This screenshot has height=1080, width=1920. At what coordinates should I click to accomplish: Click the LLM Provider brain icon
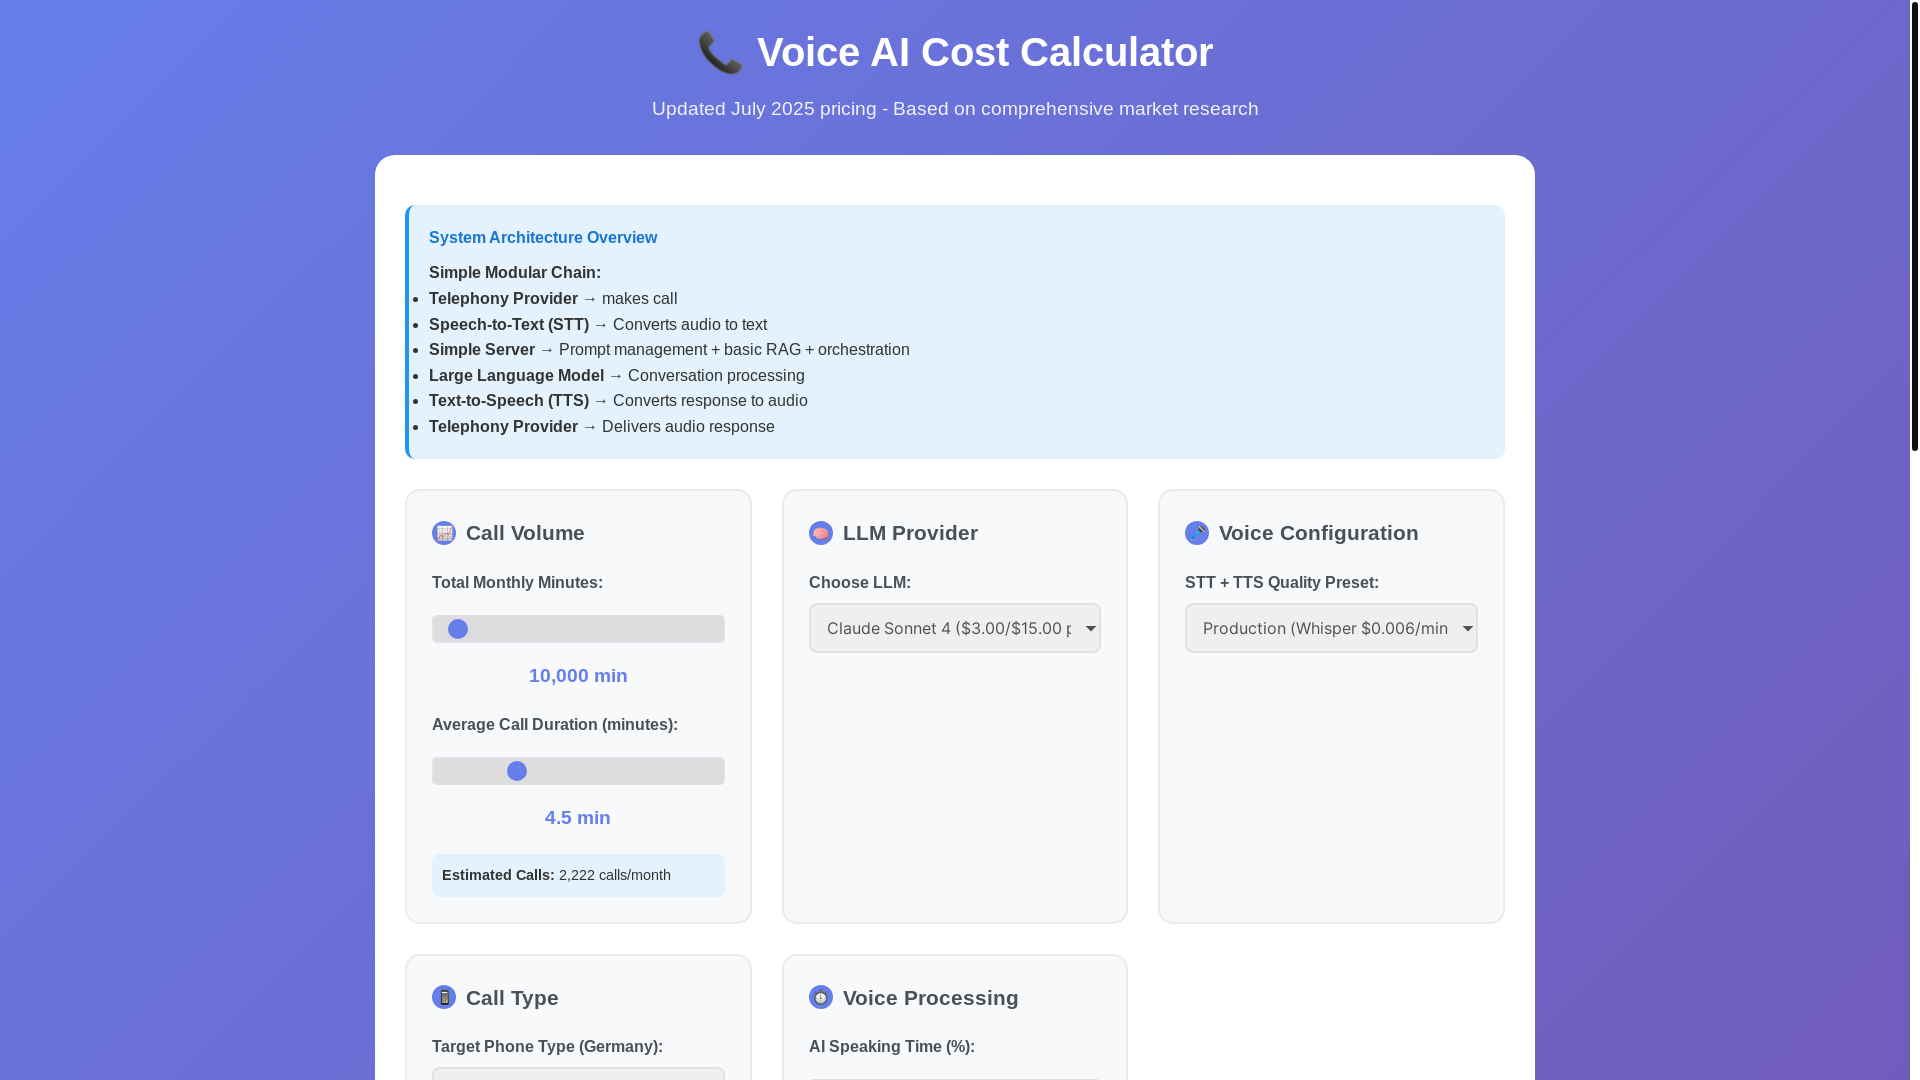(x=821, y=533)
